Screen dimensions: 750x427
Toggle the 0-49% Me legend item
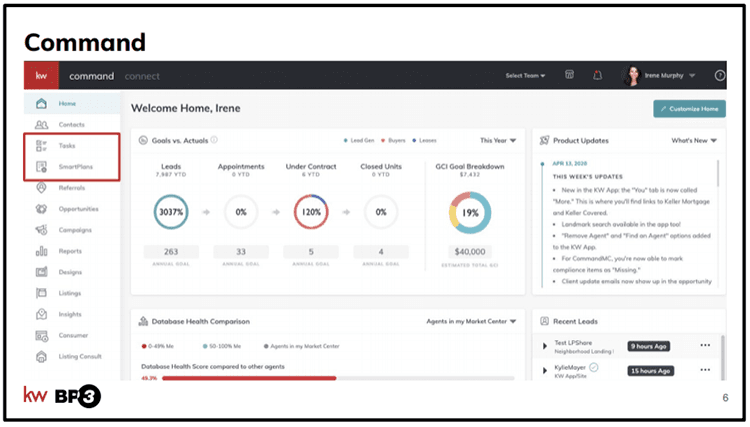[x=158, y=346]
